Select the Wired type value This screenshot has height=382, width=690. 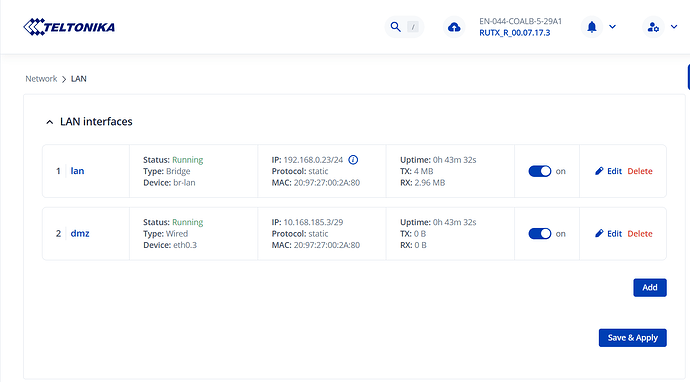click(x=177, y=234)
